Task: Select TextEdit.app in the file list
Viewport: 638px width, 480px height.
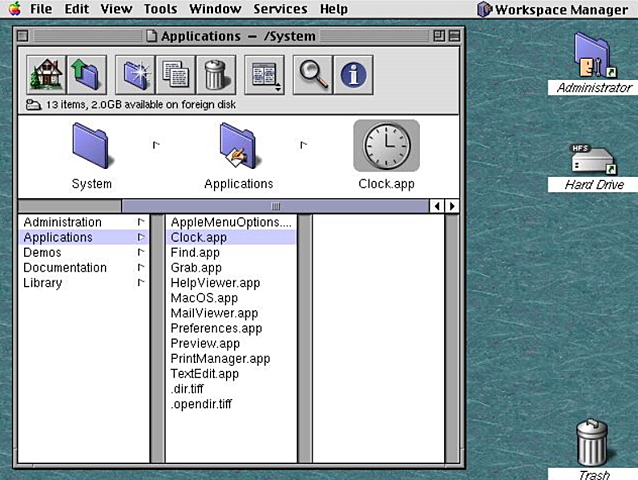Action: click(231, 374)
